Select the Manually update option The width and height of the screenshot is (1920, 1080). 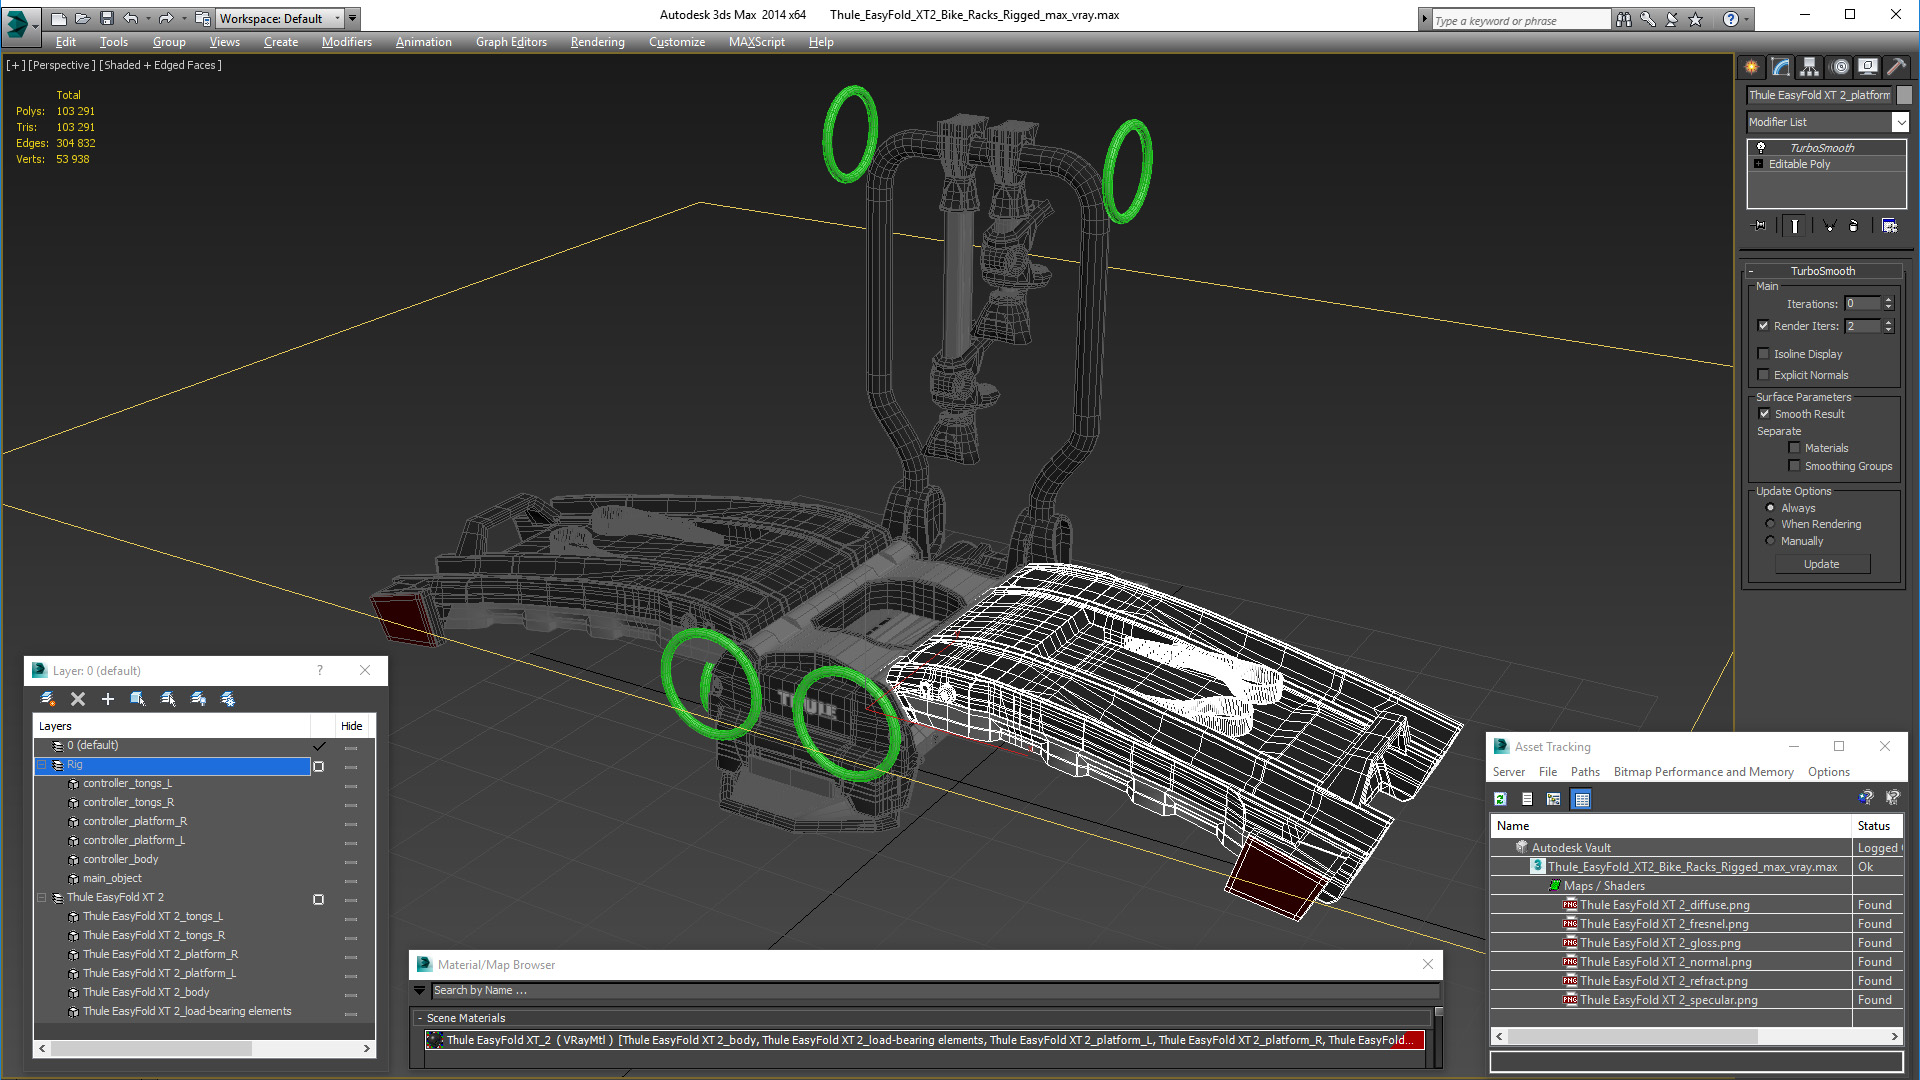(x=1770, y=541)
